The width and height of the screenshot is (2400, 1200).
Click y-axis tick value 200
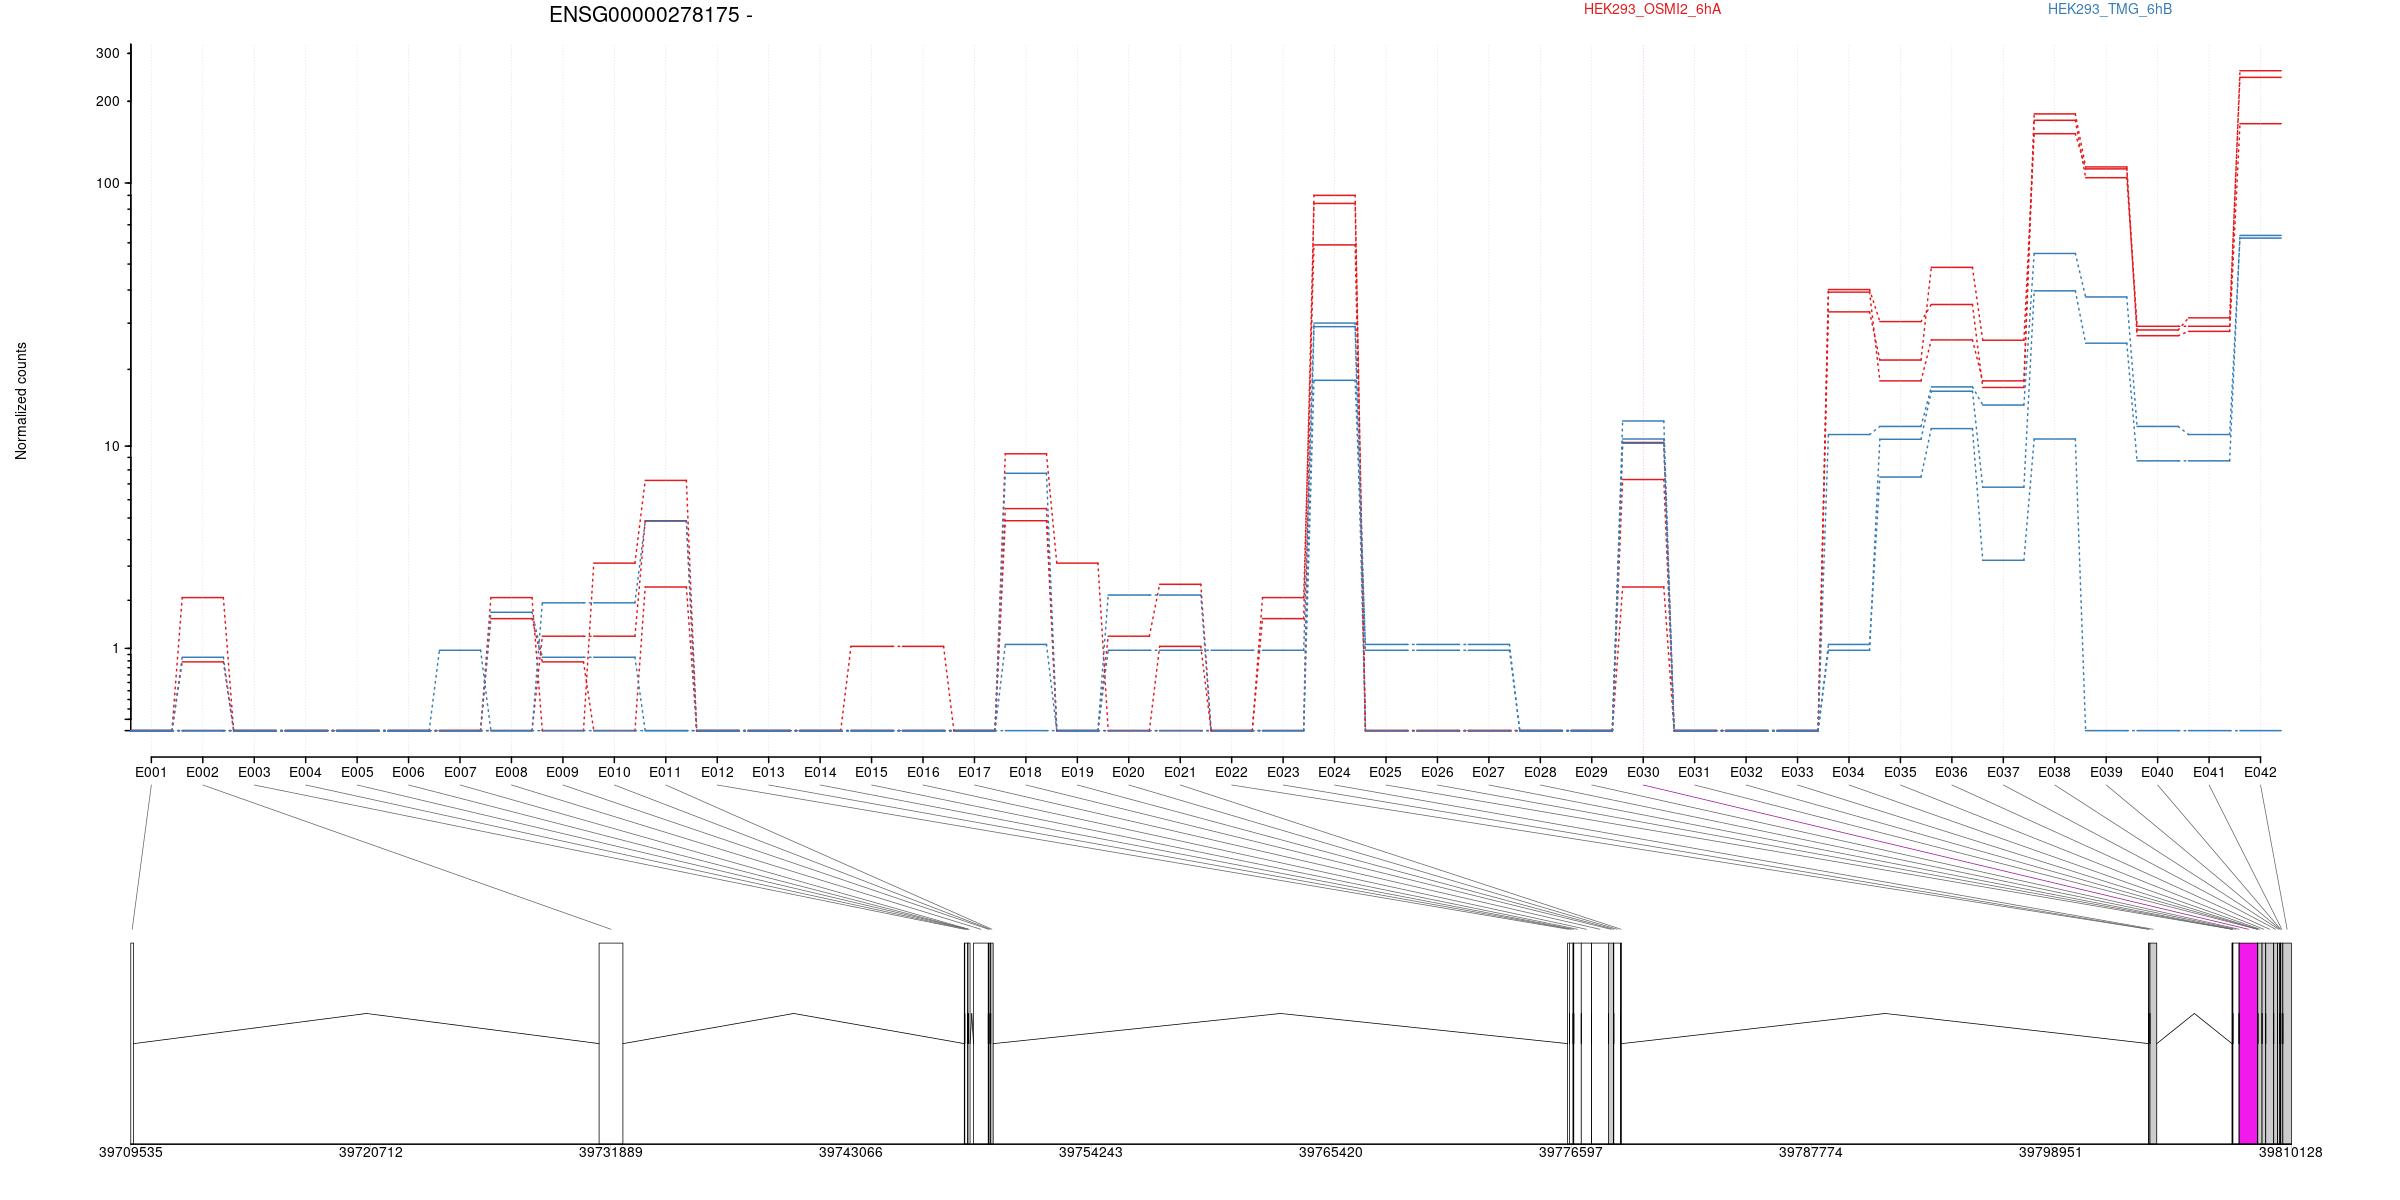(107, 101)
